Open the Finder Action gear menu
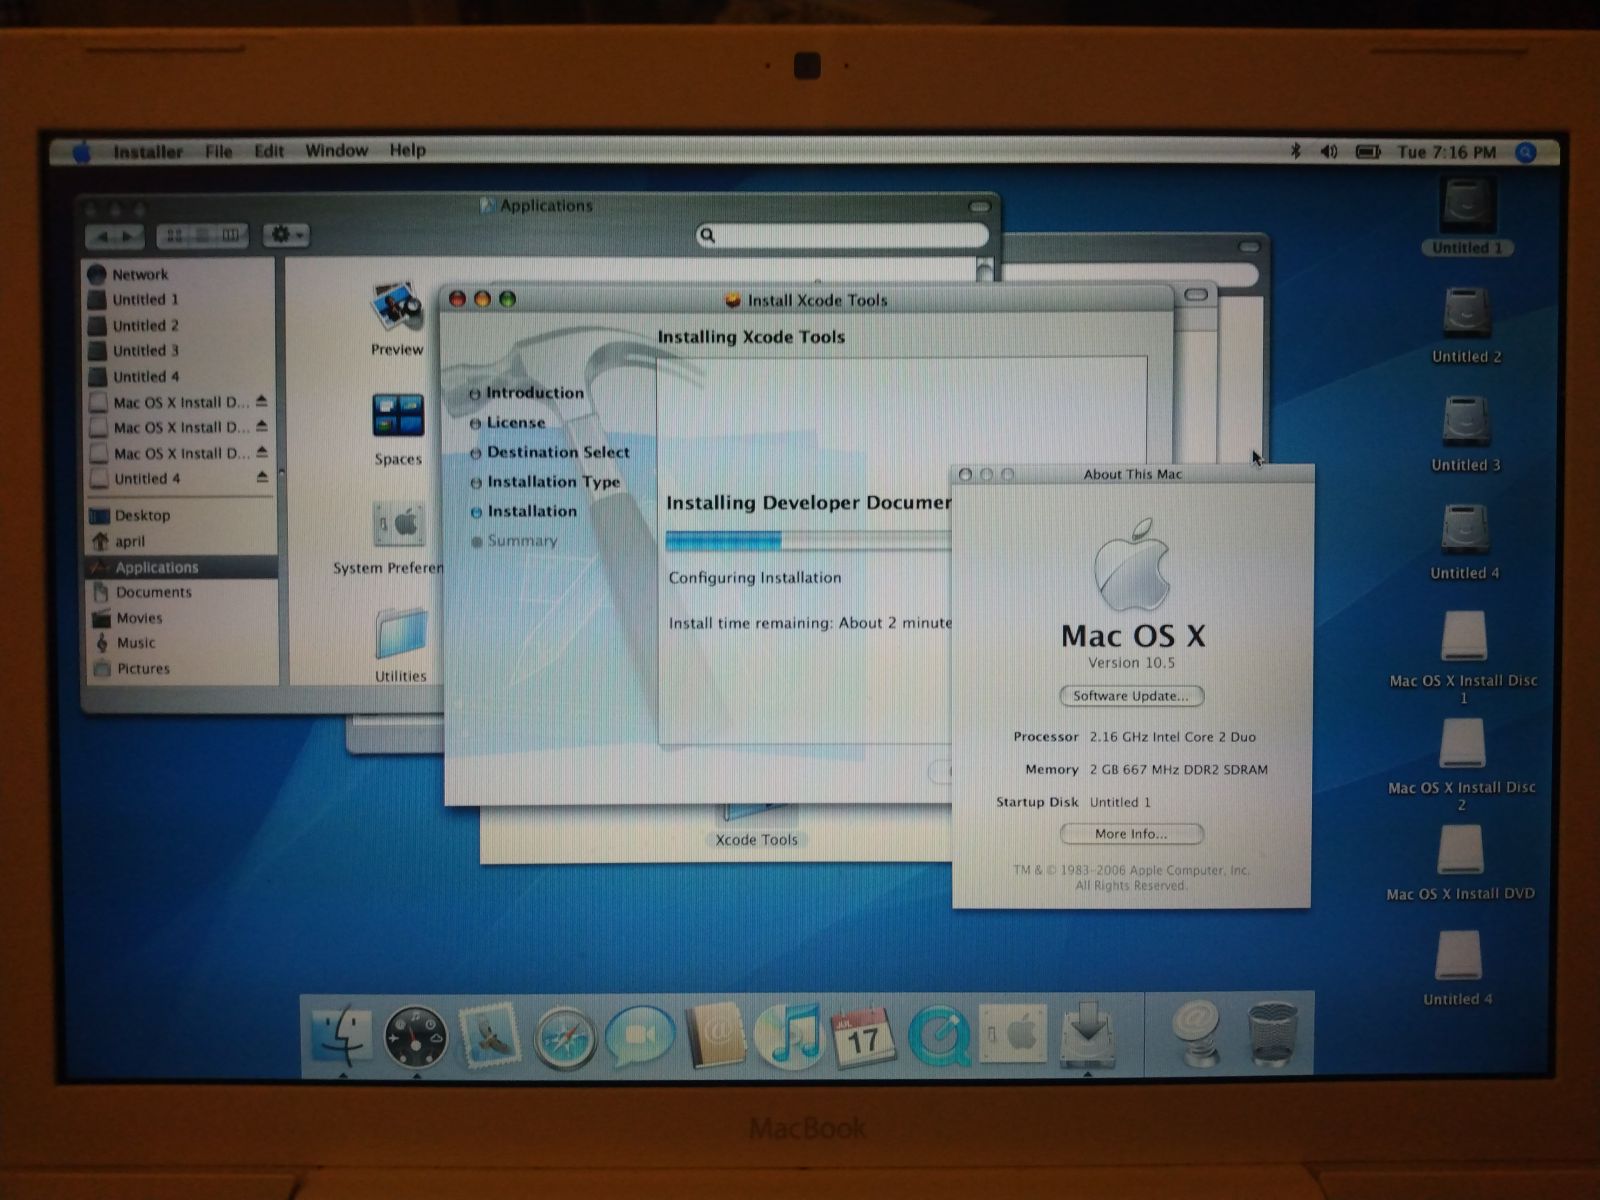This screenshot has height=1200, width=1600. [286, 235]
